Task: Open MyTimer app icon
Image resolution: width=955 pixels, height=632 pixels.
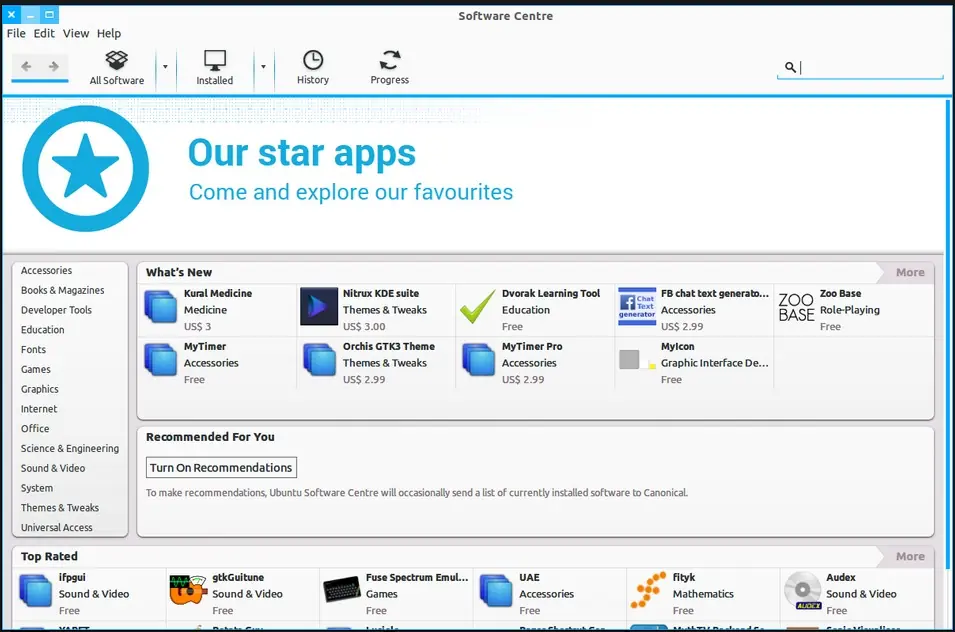Action: click(160, 360)
